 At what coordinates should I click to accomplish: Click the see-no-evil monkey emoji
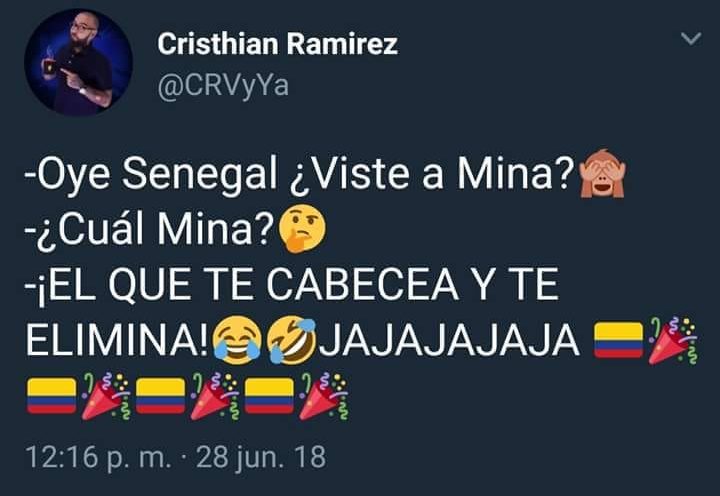(602, 173)
